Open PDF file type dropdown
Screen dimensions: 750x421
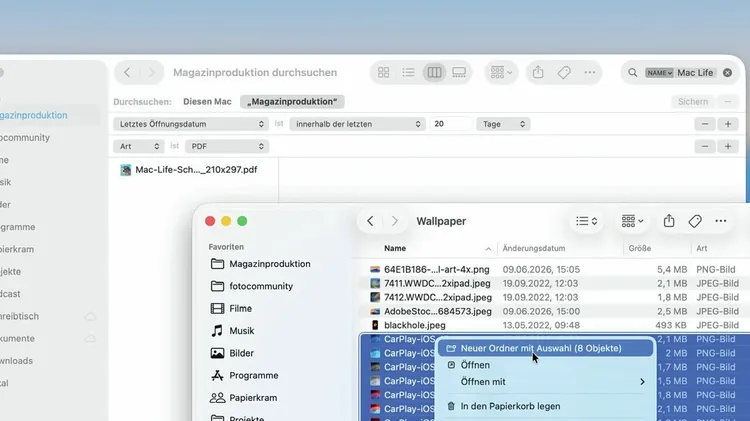[x=227, y=146]
